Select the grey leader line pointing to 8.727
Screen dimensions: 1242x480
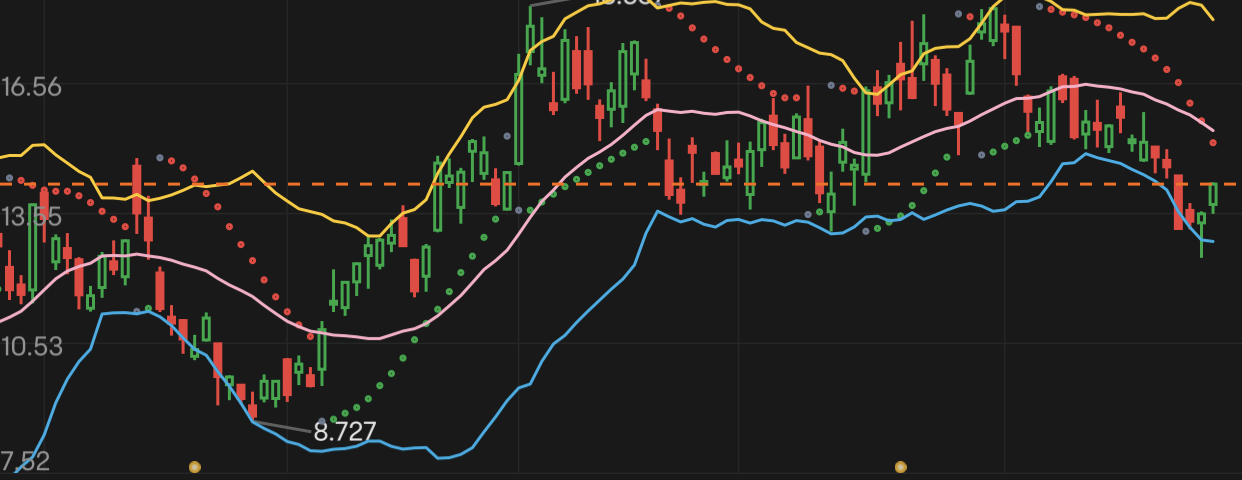click(283, 428)
